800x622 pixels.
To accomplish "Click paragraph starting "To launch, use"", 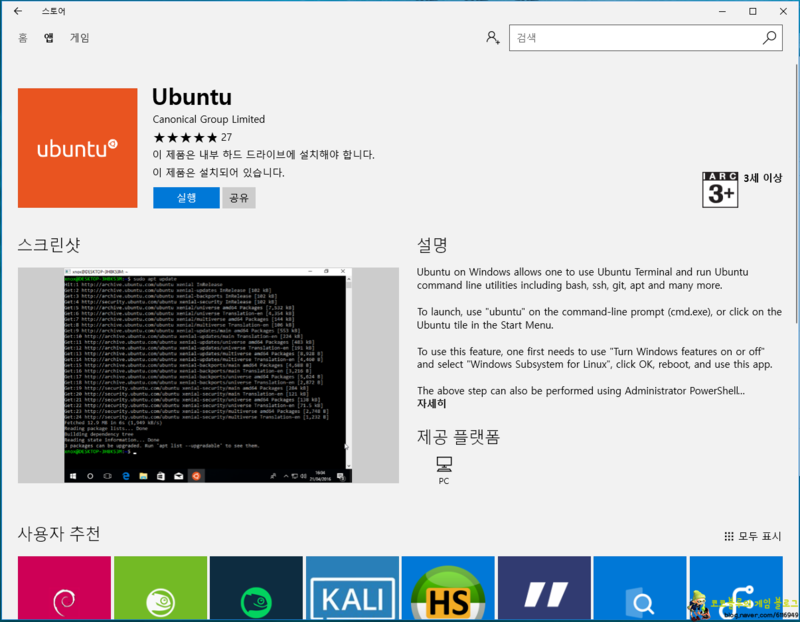I will coord(599,318).
